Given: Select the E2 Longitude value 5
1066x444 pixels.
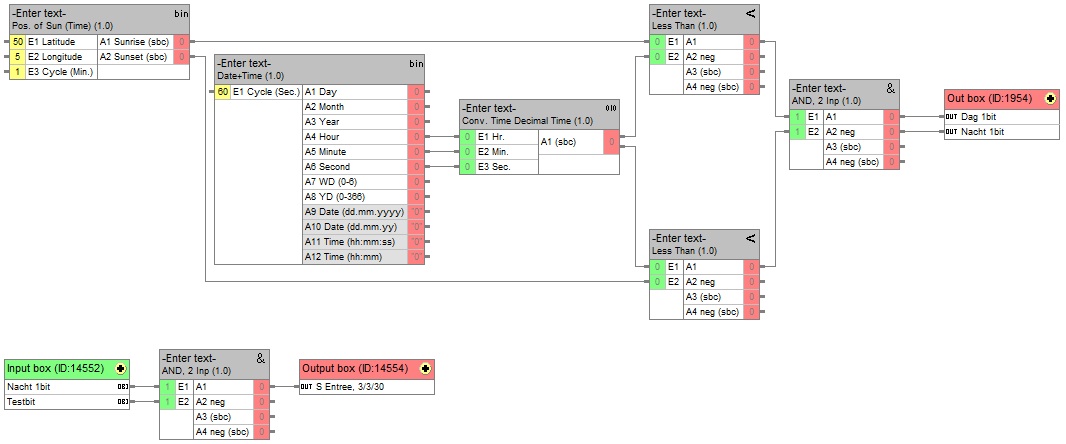Looking at the screenshot, I should pyautogui.click(x=18, y=57).
